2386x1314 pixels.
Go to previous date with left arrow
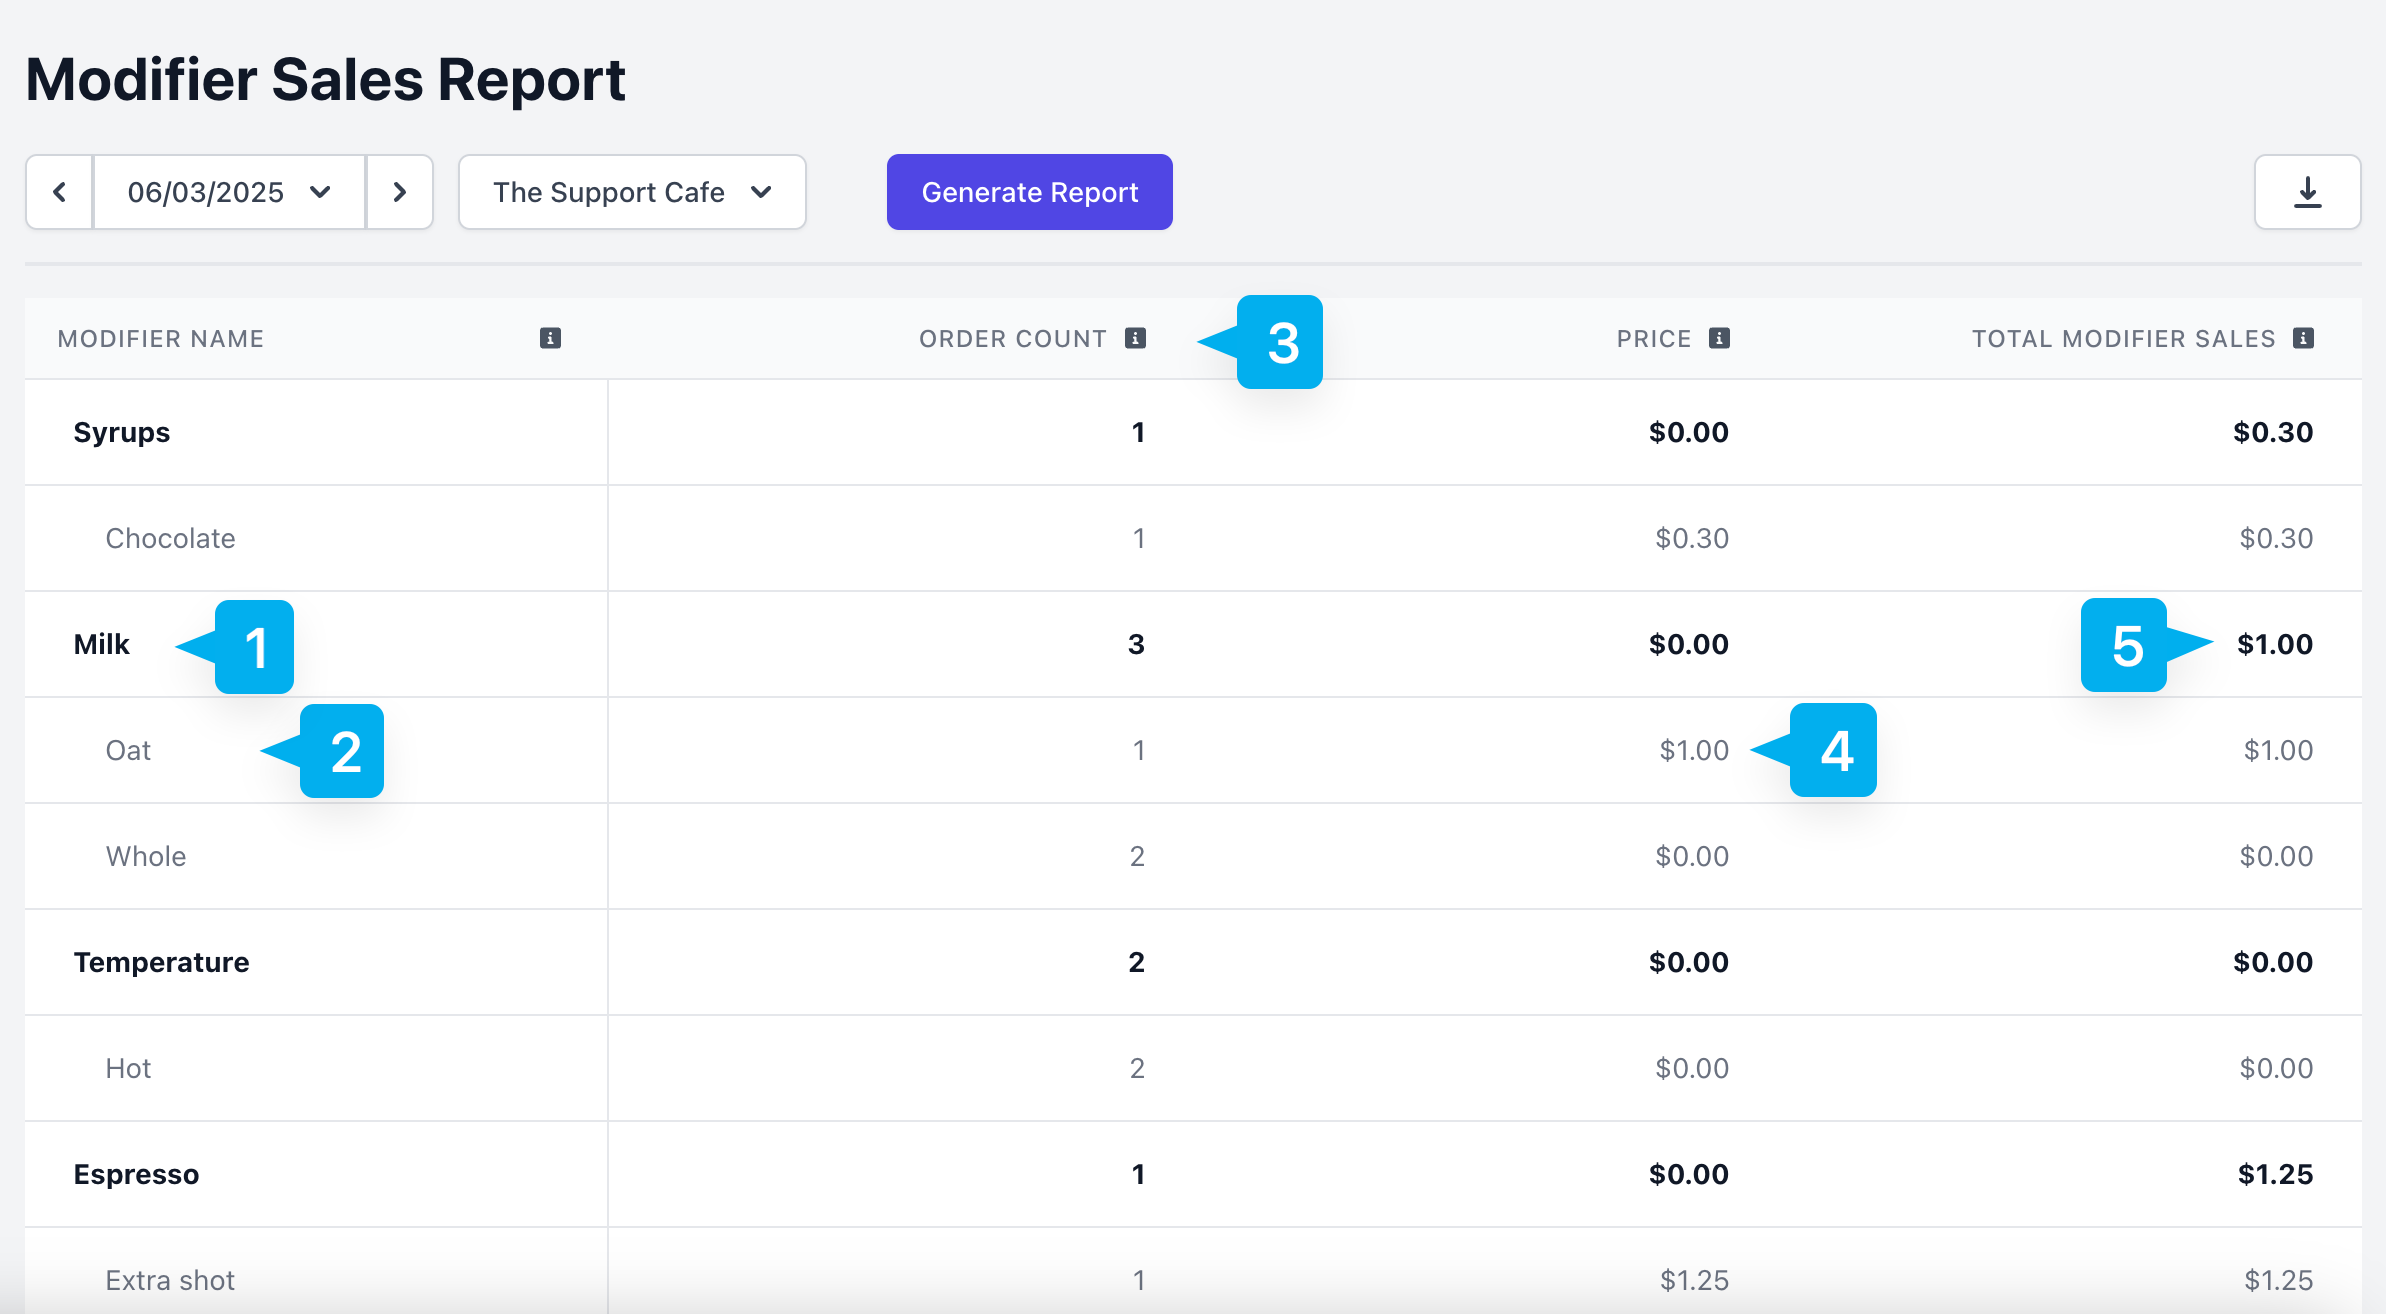tap(59, 192)
